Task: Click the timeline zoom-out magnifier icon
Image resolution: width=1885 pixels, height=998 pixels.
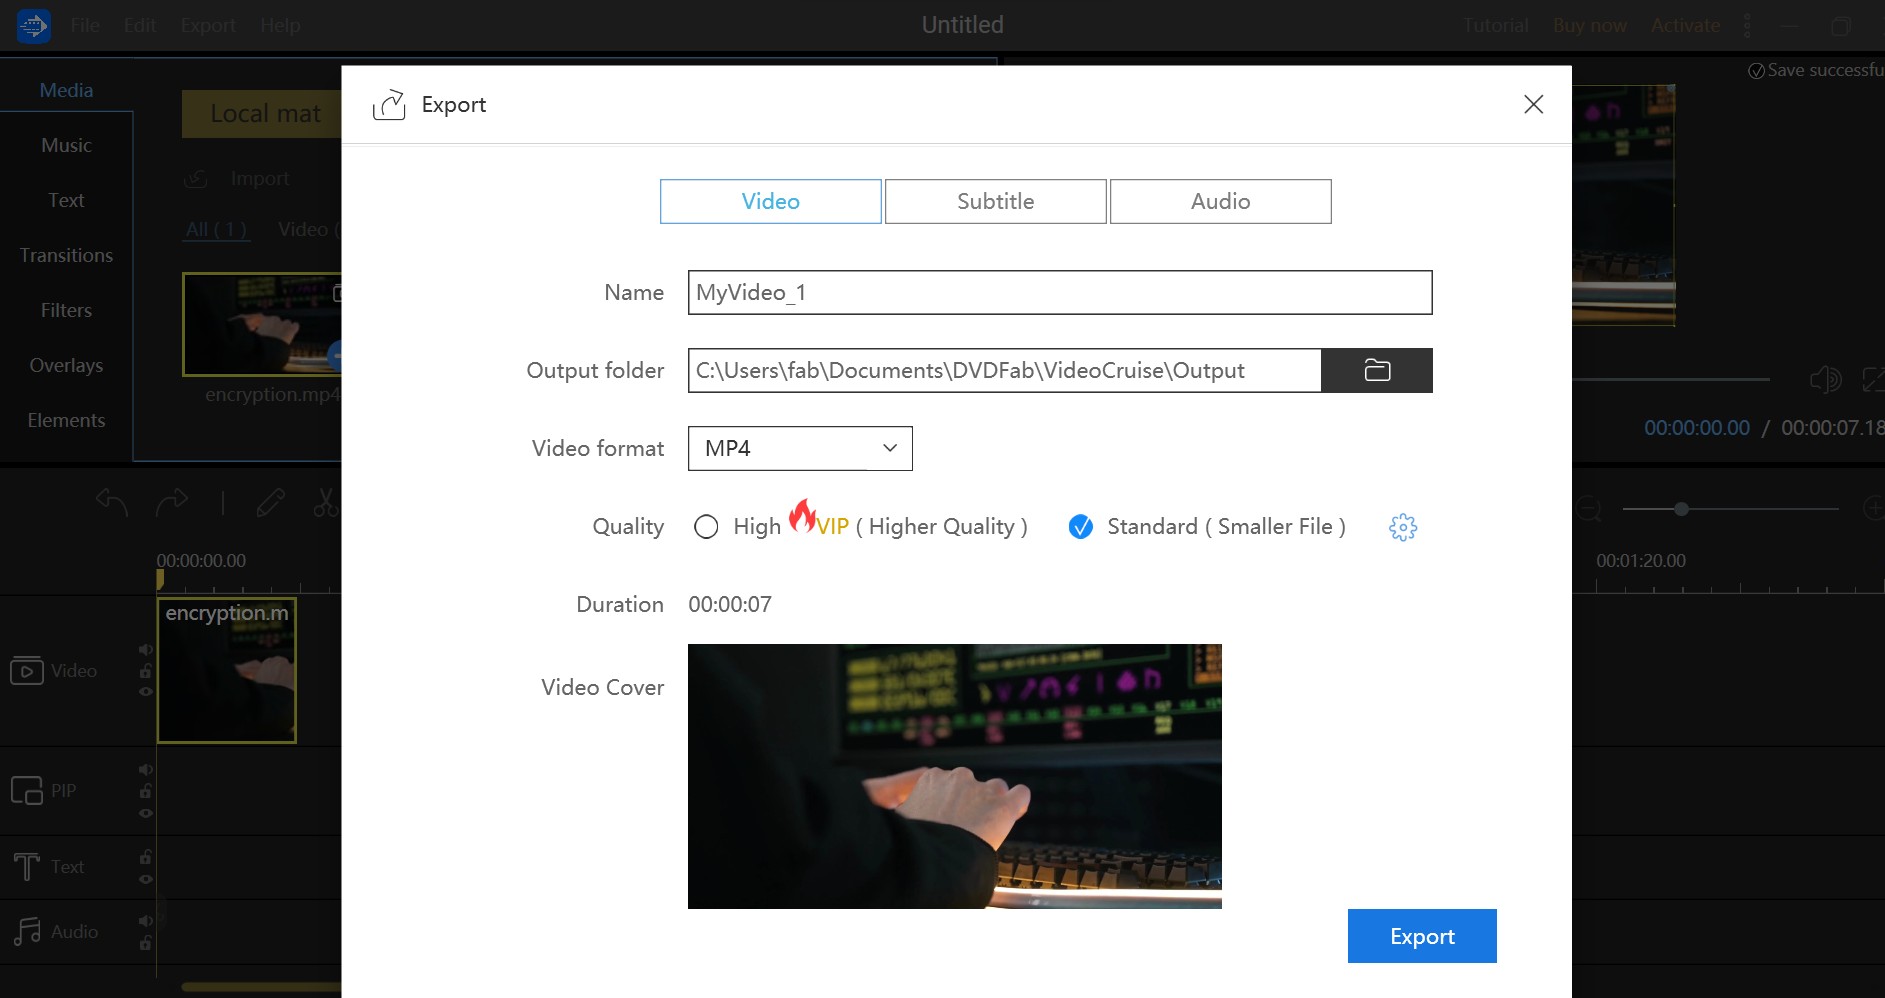Action: tap(1588, 509)
